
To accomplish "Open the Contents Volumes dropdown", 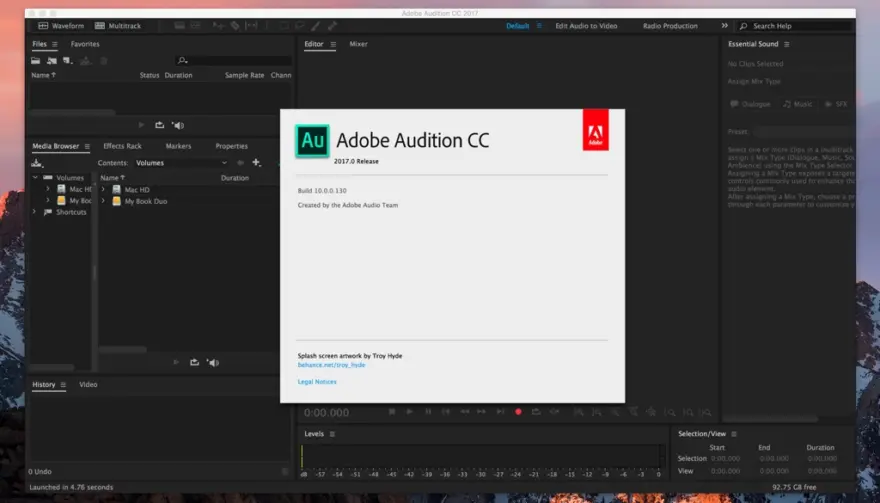I will pyautogui.click(x=181, y=163).
